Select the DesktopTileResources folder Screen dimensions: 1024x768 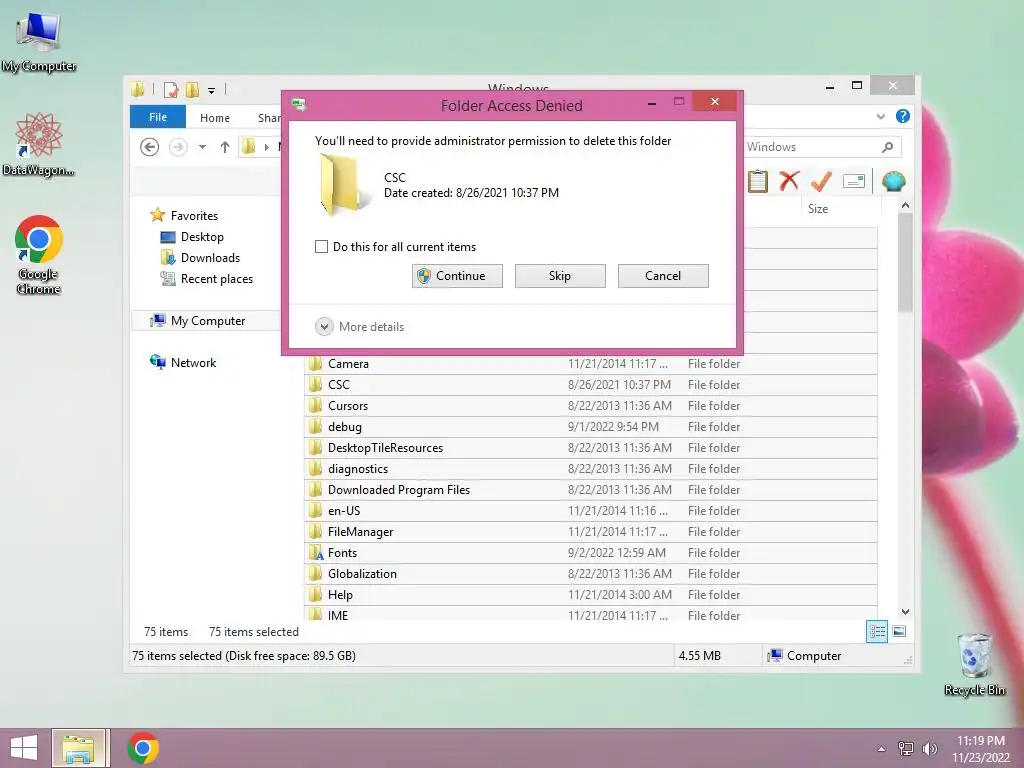pos(591,448)
